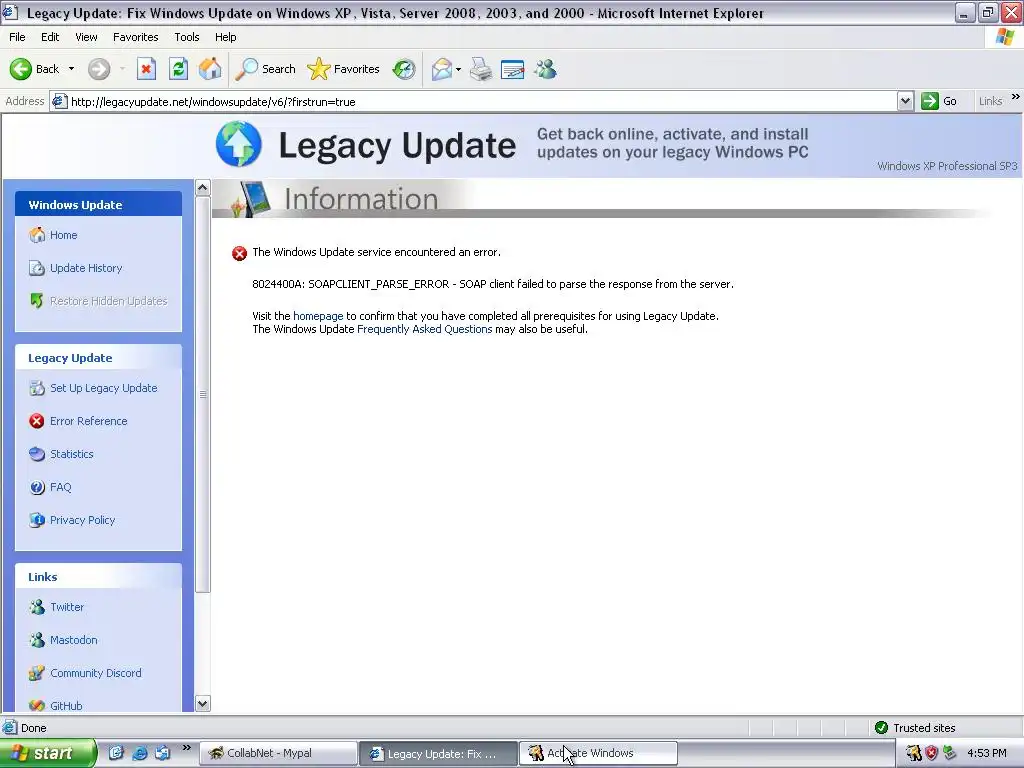Click the homepage link in error message

pyautogui.click(x=318, y=316)
